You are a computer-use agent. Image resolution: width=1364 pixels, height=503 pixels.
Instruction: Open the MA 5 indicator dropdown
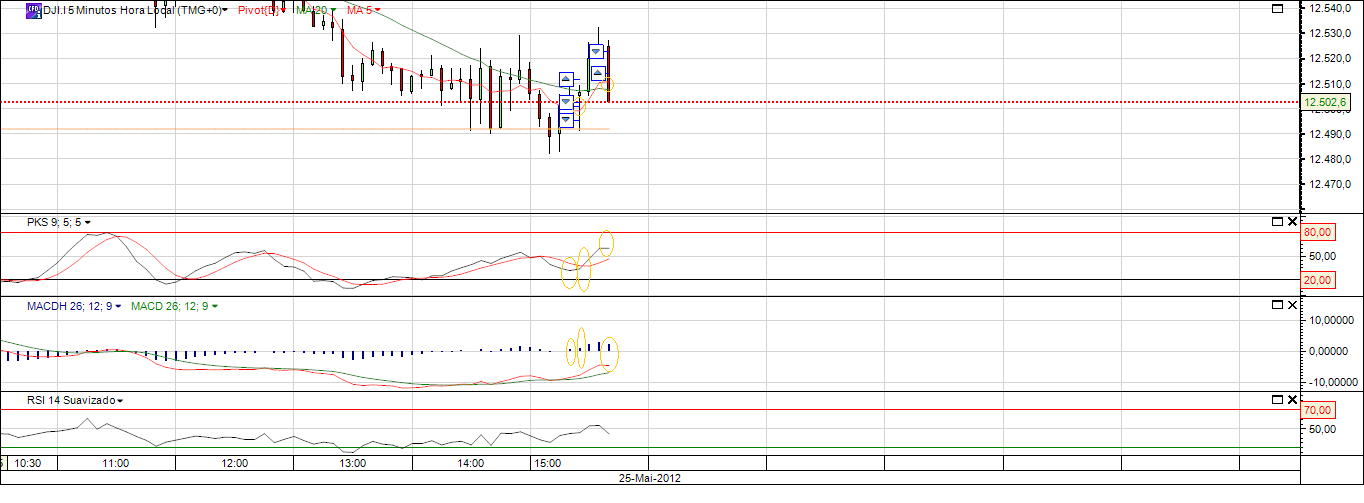[x=379, y=9]
